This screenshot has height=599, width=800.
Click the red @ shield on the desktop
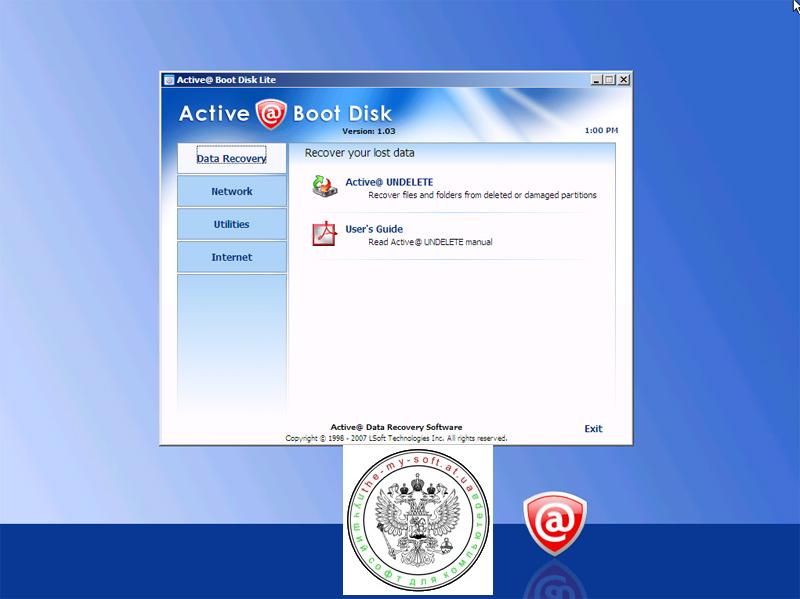[x=555, y=523]
